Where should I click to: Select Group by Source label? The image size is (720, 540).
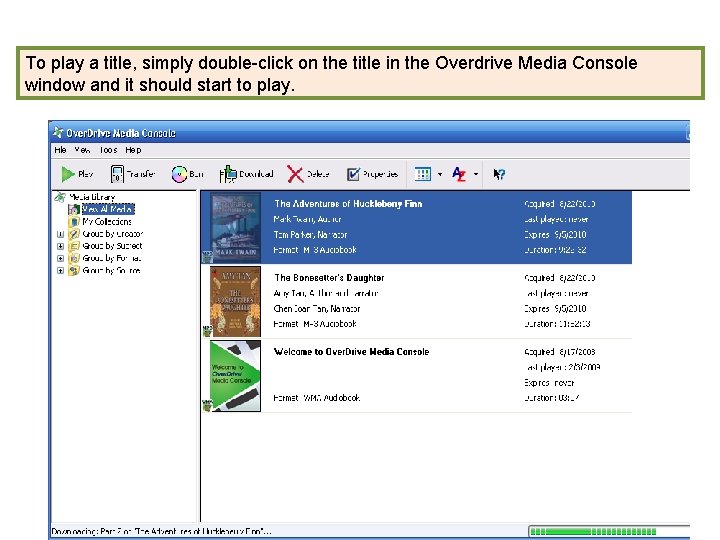tap(111, 270)
